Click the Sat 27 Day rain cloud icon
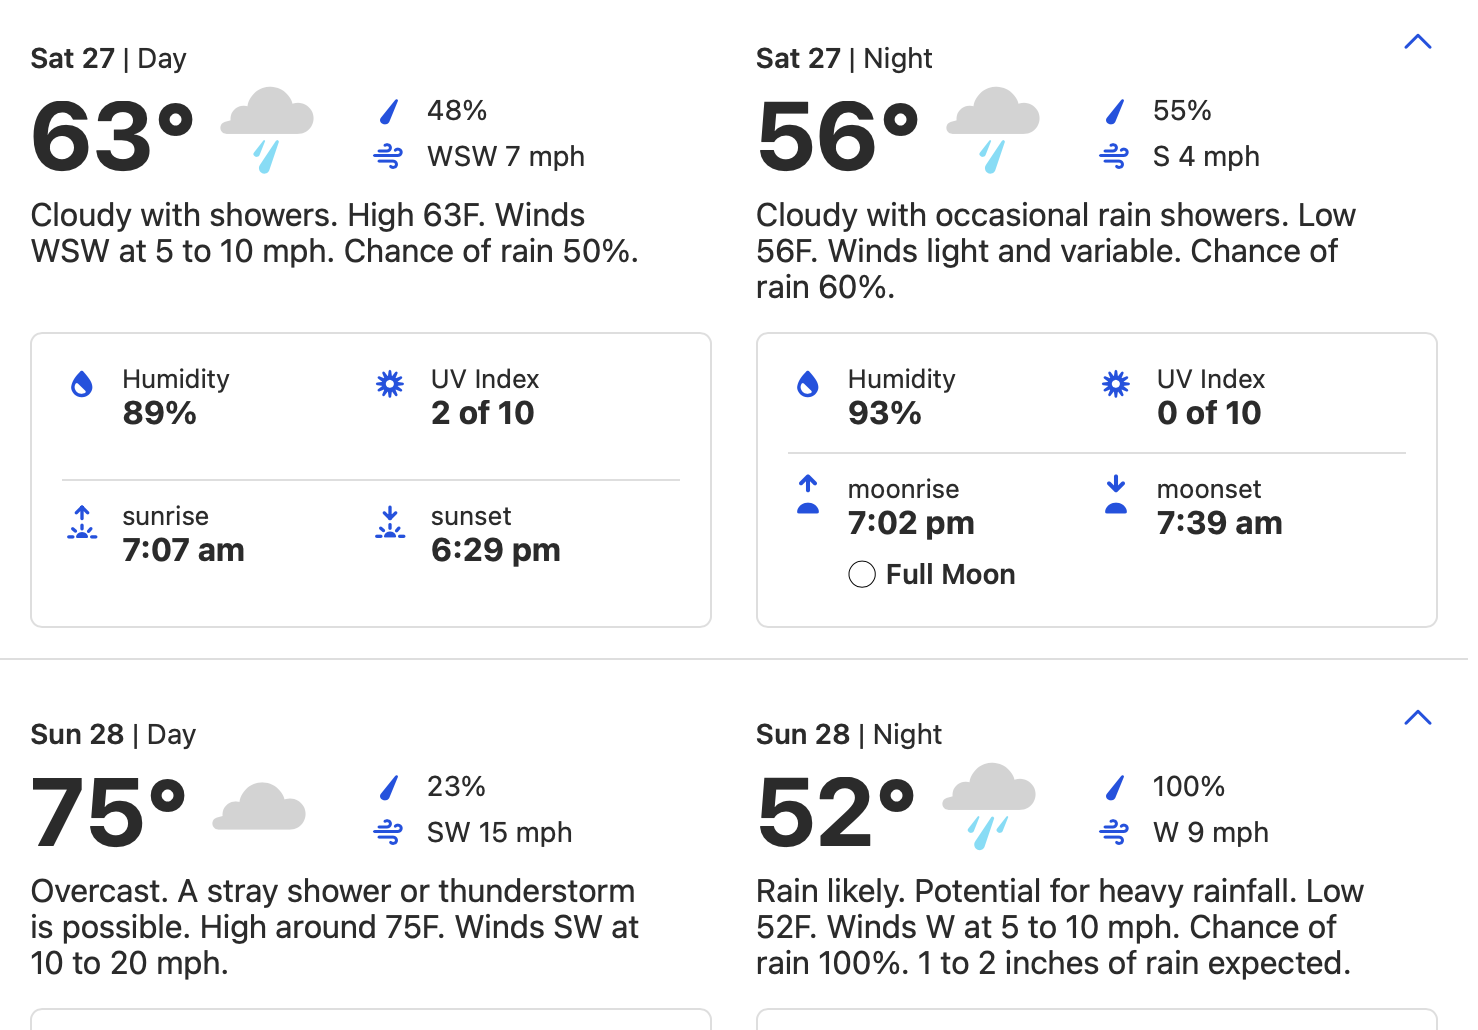This screenshot has height=1030, width=1478. click(267, 129)
